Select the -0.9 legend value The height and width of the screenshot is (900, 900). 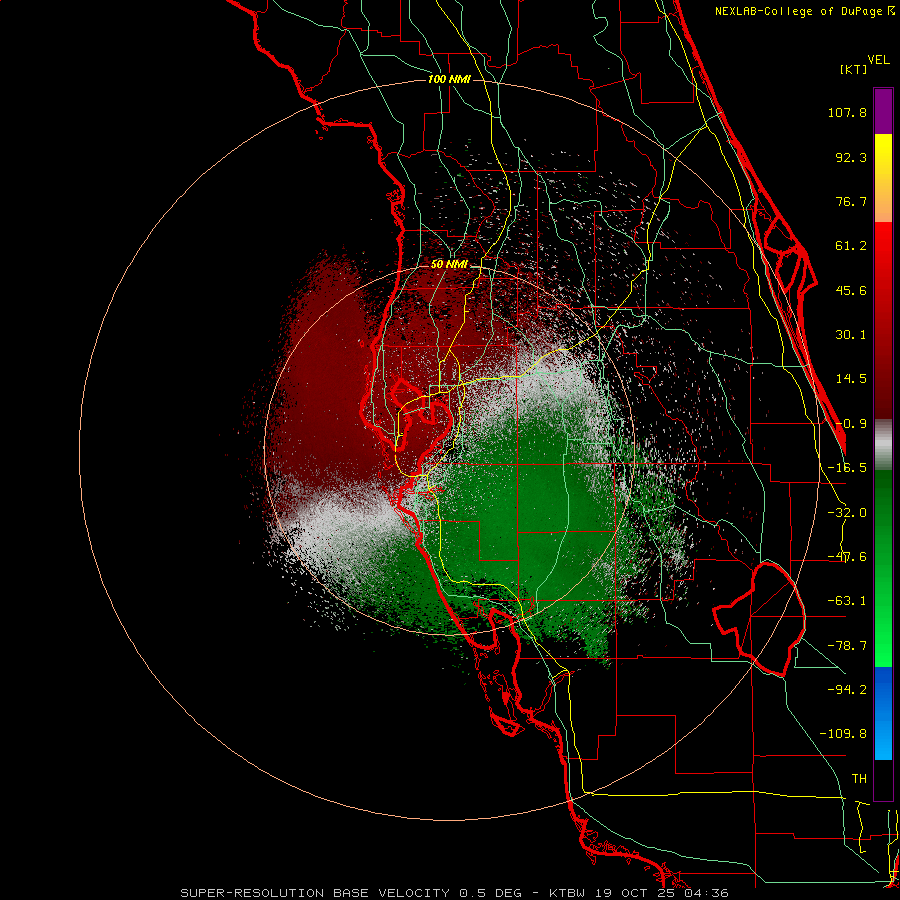(851, 424)
